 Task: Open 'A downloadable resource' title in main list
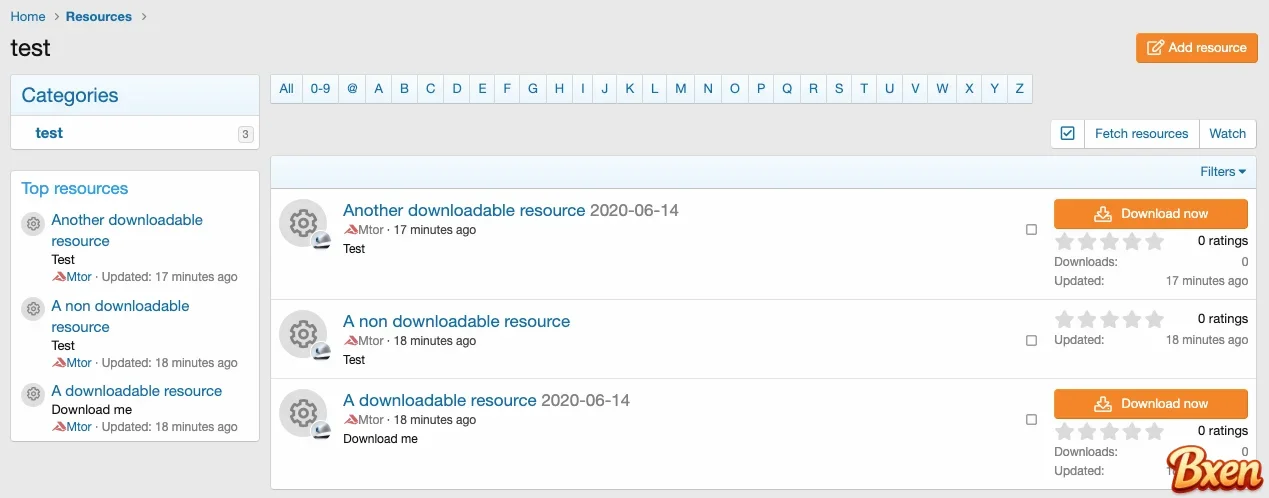coord(440,401)
